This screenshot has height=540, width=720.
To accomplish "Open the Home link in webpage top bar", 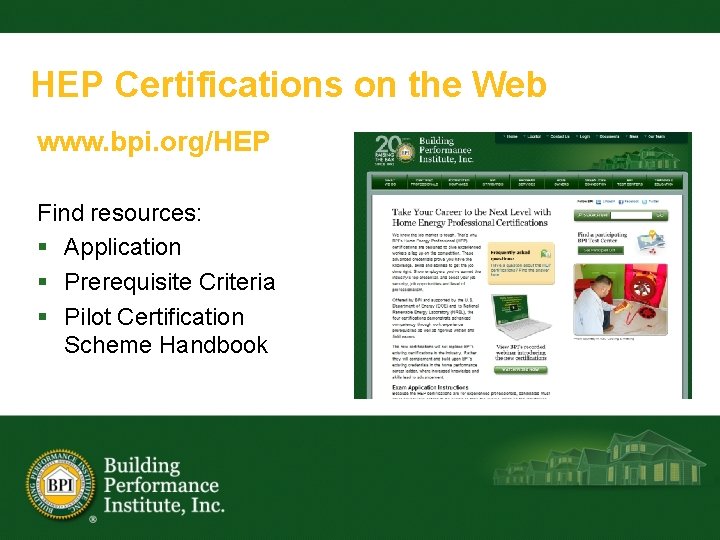I will pos(511,136).
